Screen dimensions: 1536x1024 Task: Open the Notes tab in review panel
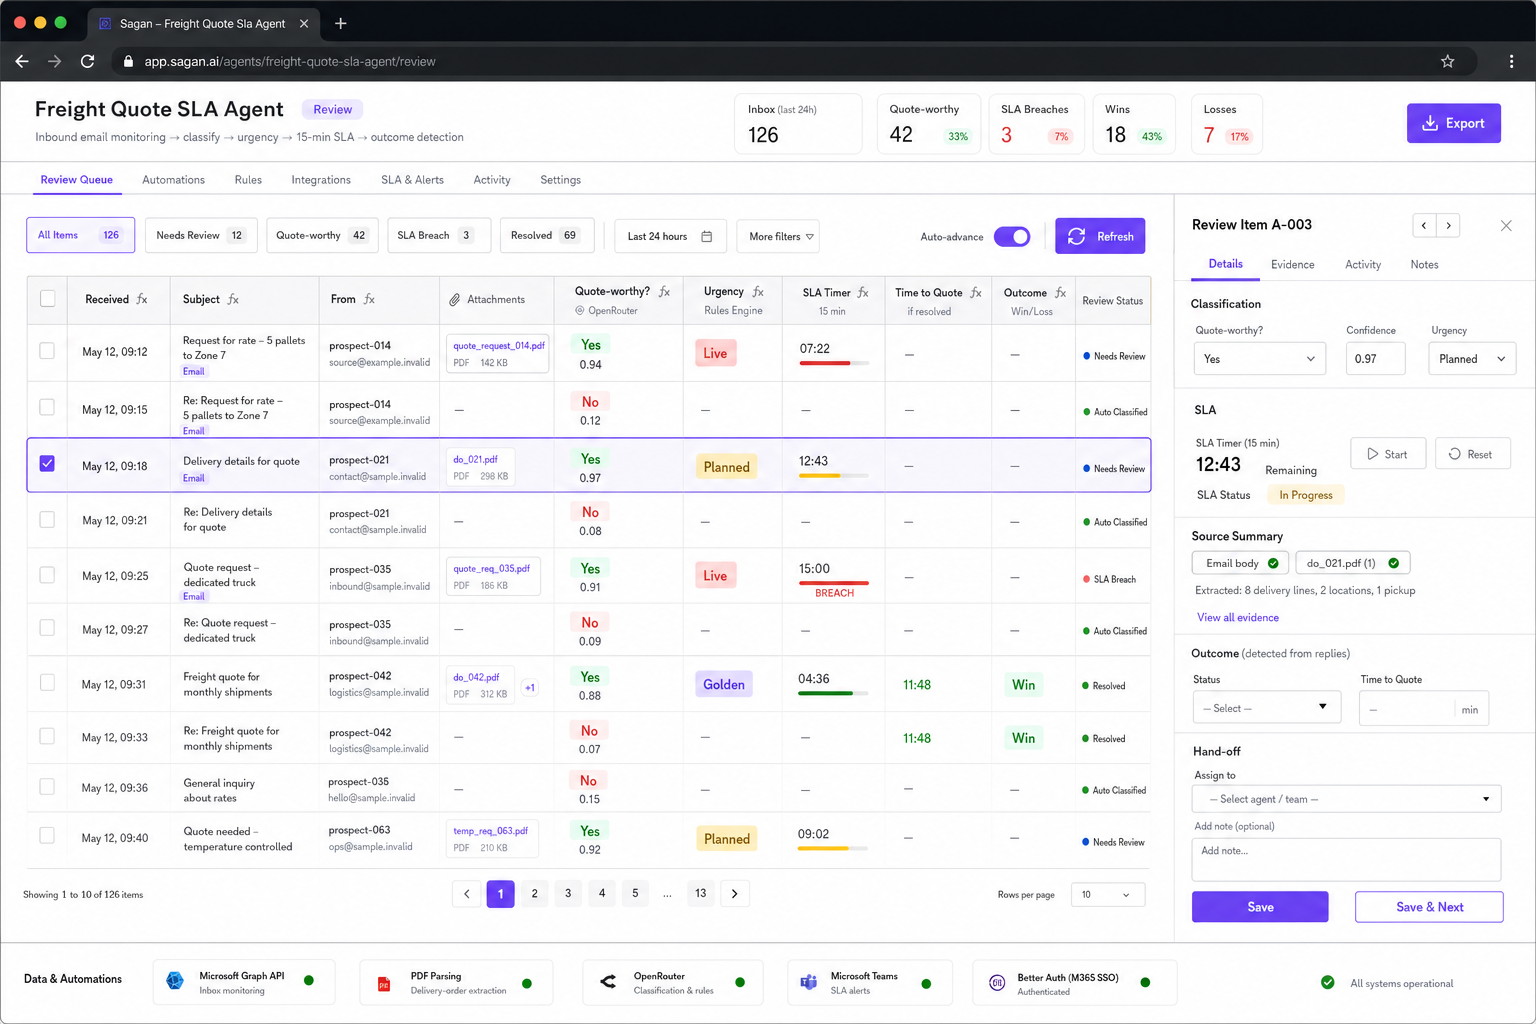(1424, 265)
